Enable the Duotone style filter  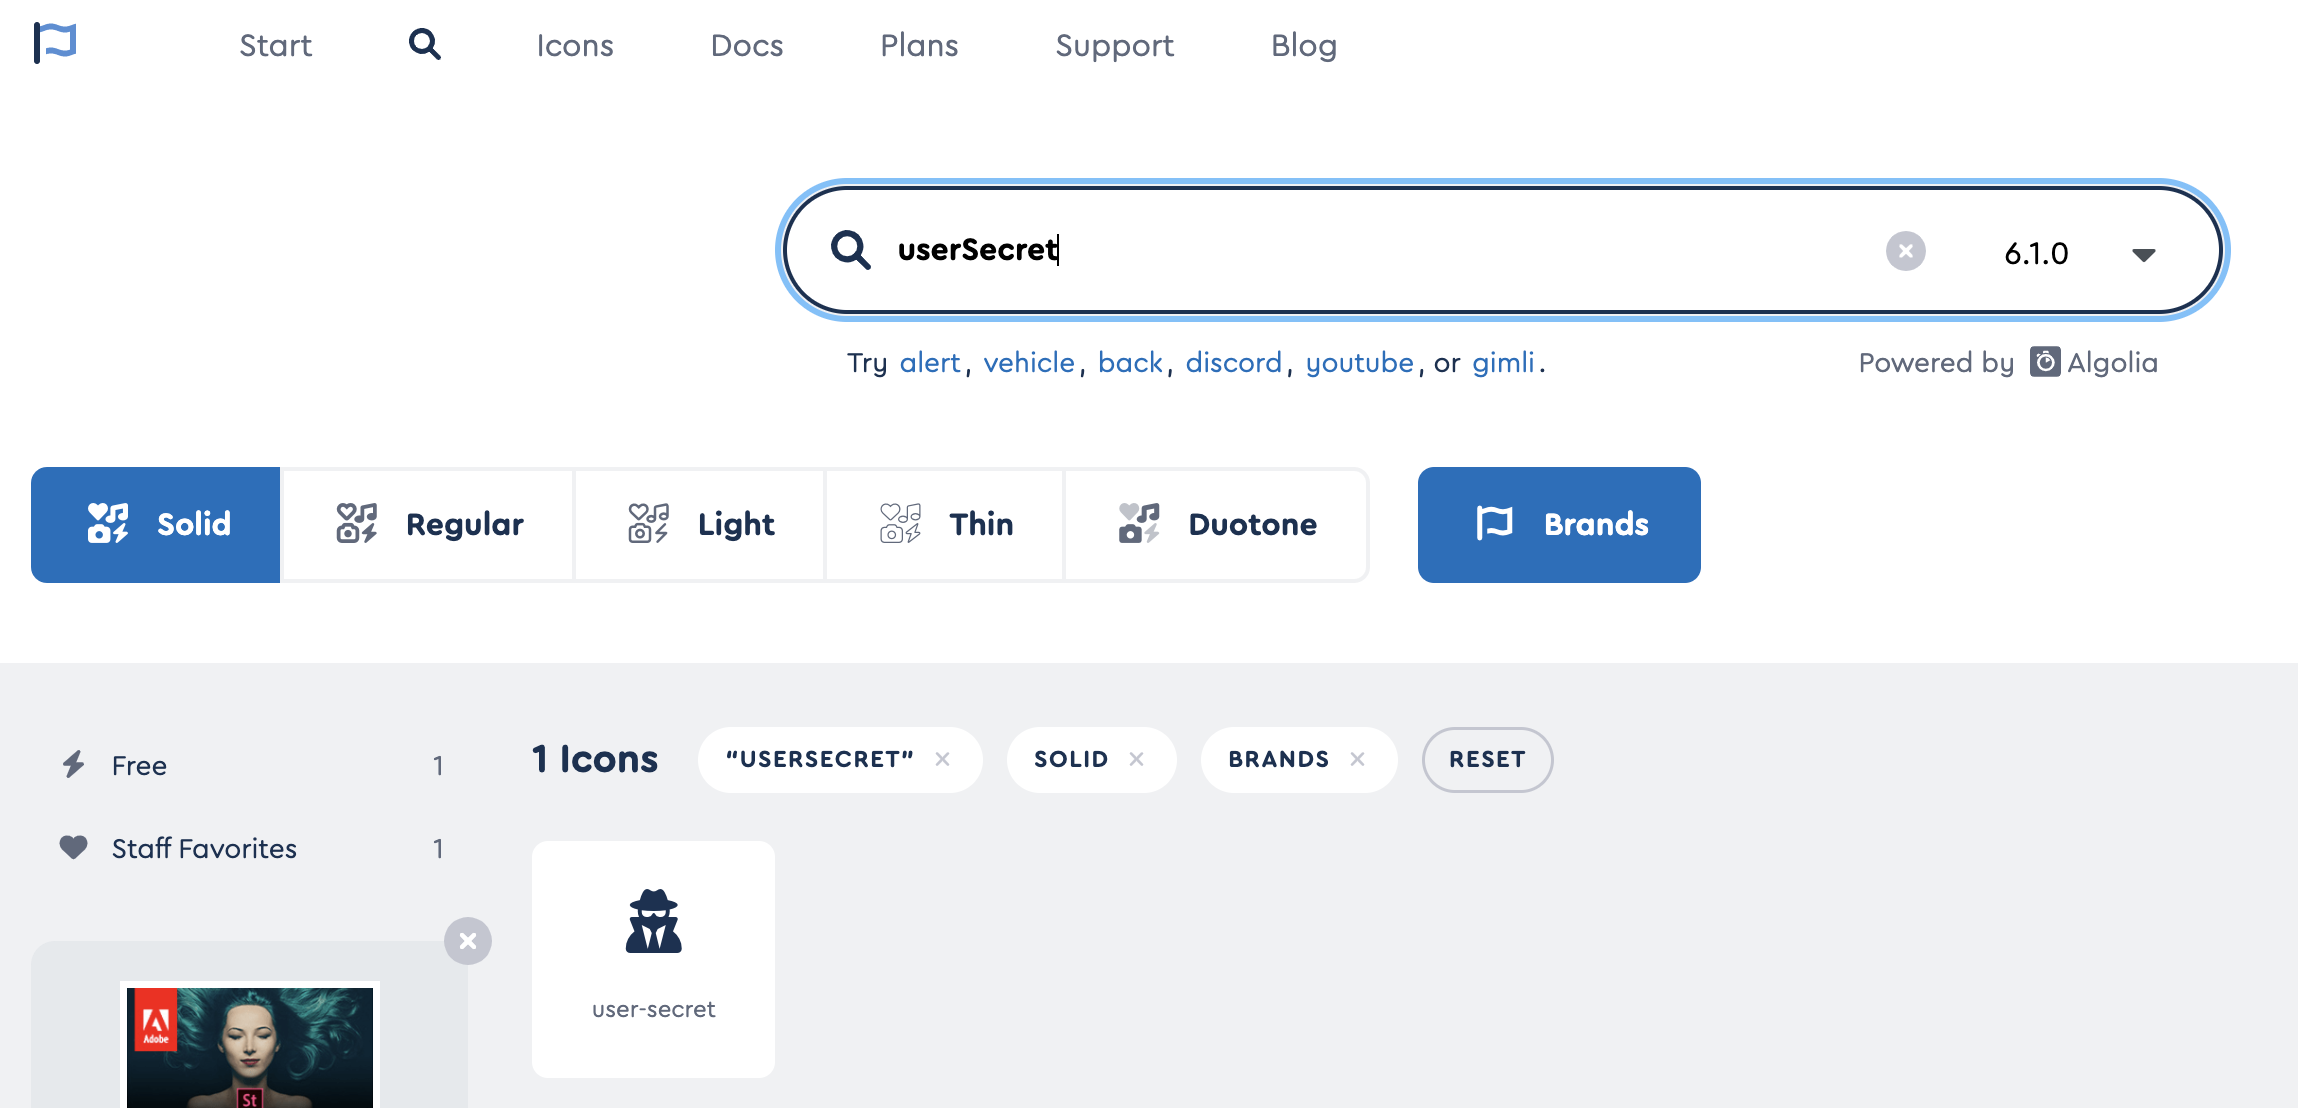pos(1216,524)
